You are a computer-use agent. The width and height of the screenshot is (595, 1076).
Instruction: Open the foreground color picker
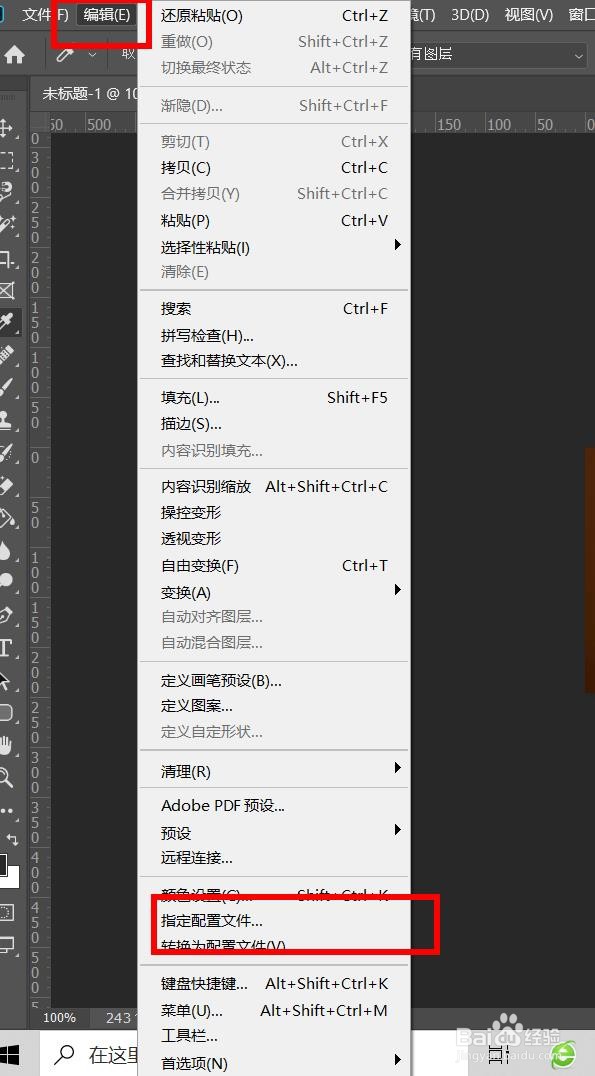tap(3, 866)
